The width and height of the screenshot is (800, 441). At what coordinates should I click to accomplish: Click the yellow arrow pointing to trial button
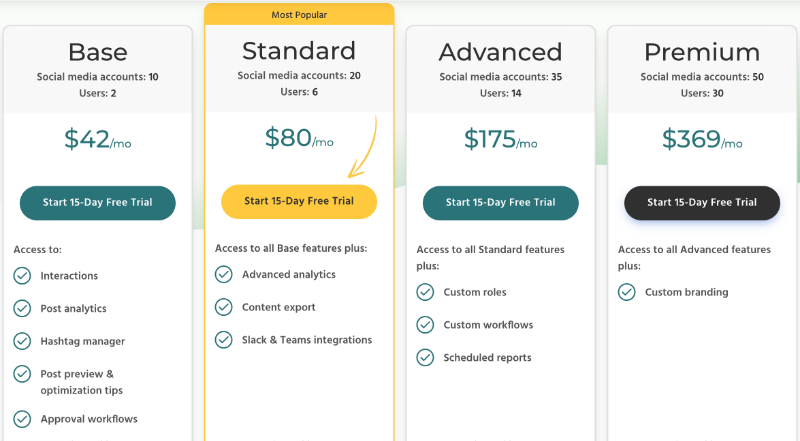363,146
